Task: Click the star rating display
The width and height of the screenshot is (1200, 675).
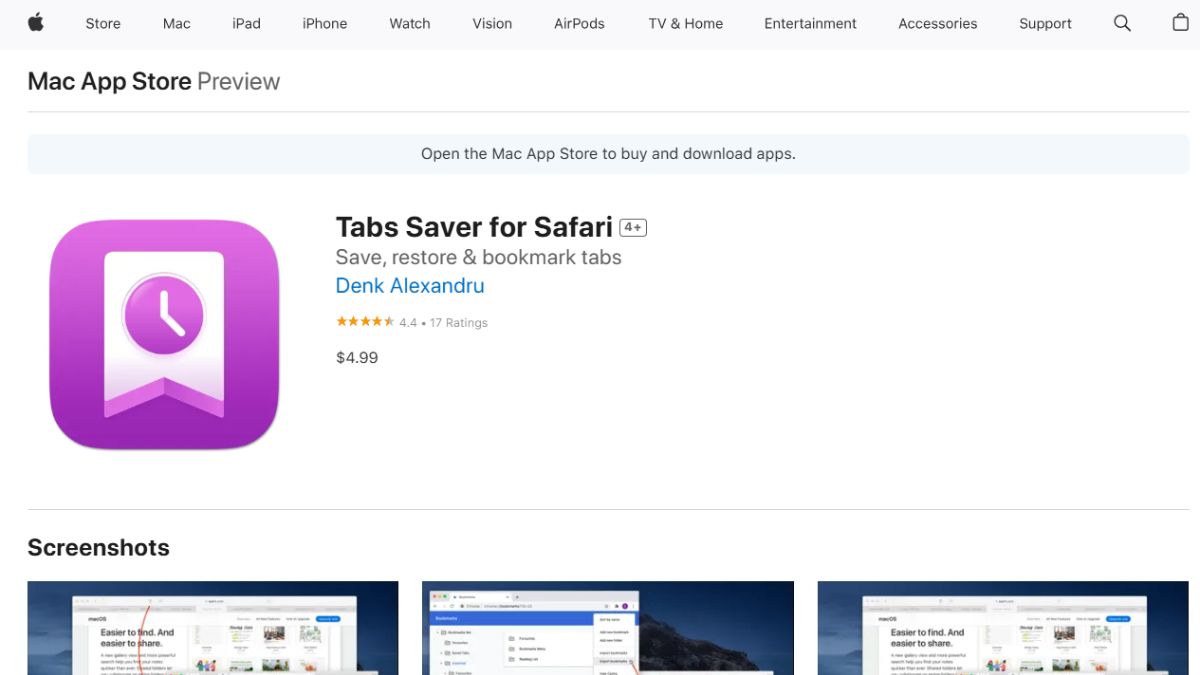Action: (365, 322)
